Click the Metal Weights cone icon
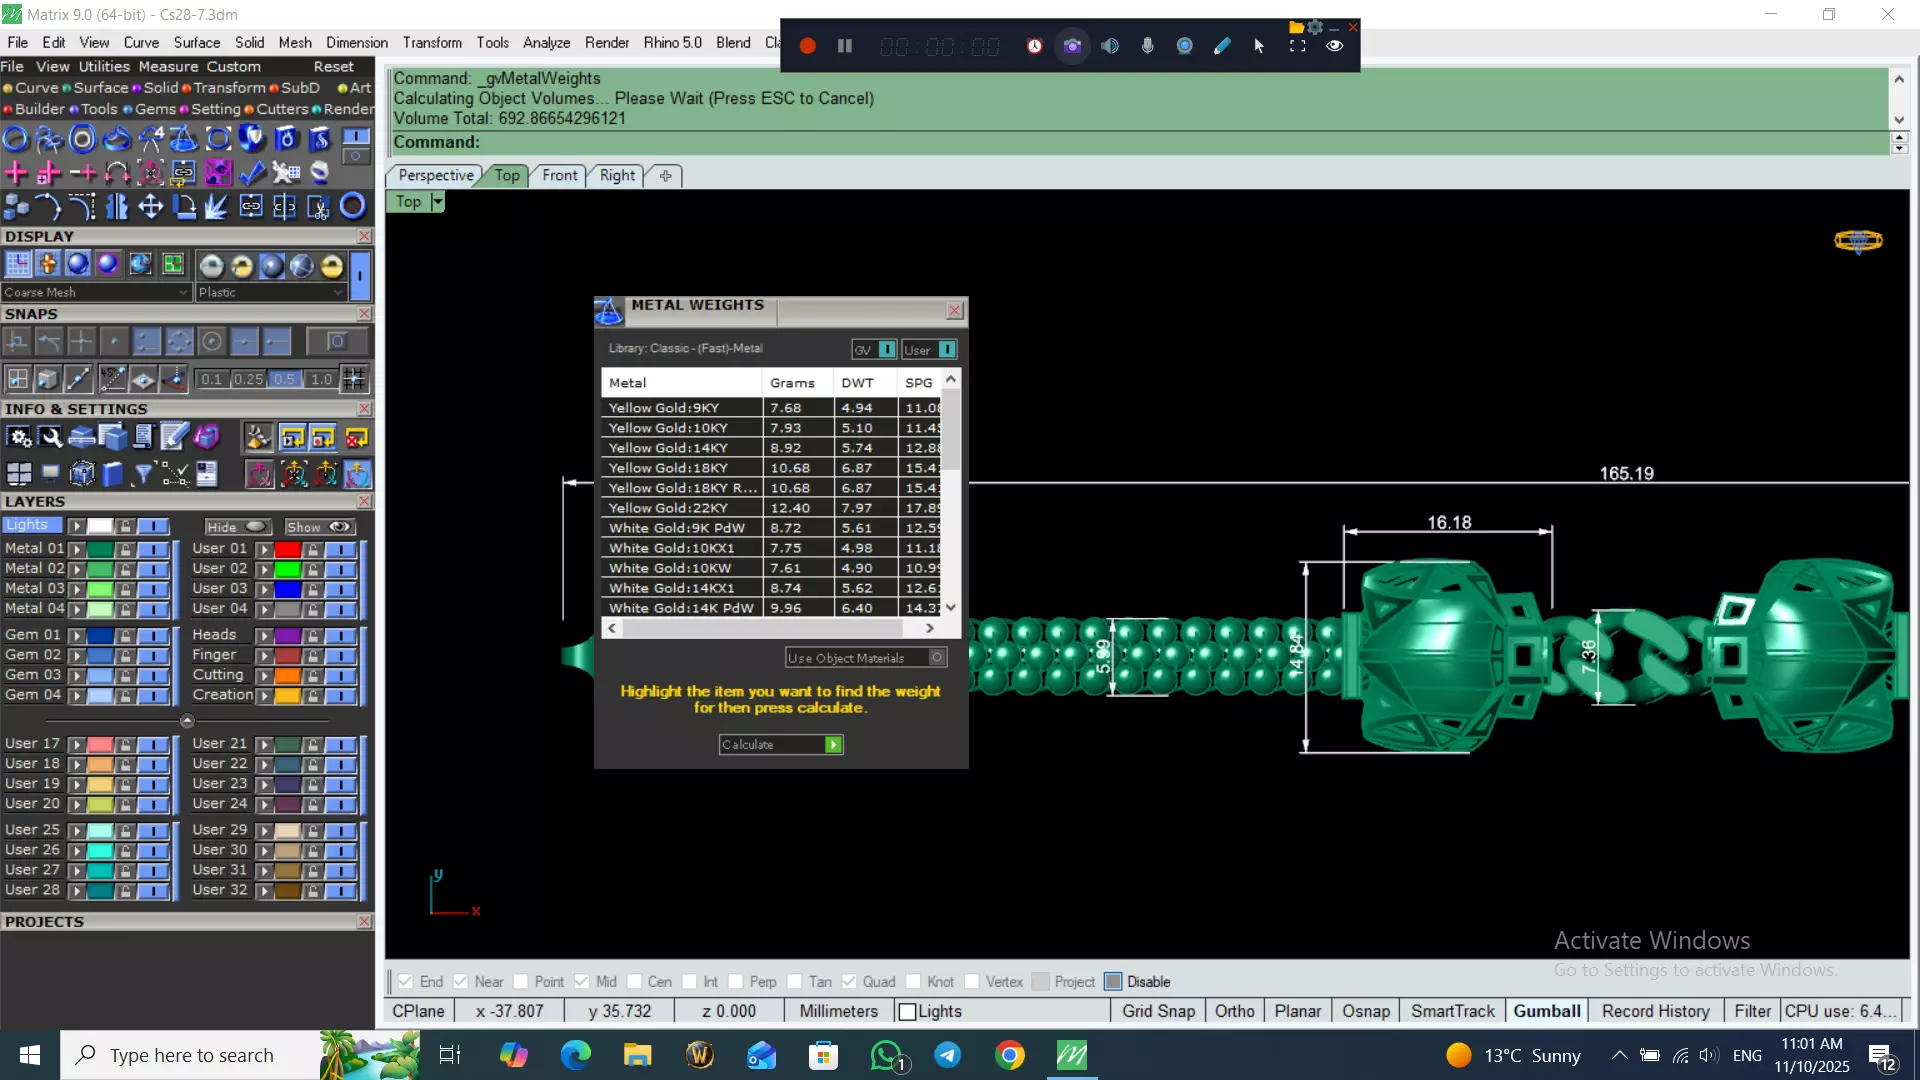The height and width of the screenshot is (1080, 1920). point(609,312)
